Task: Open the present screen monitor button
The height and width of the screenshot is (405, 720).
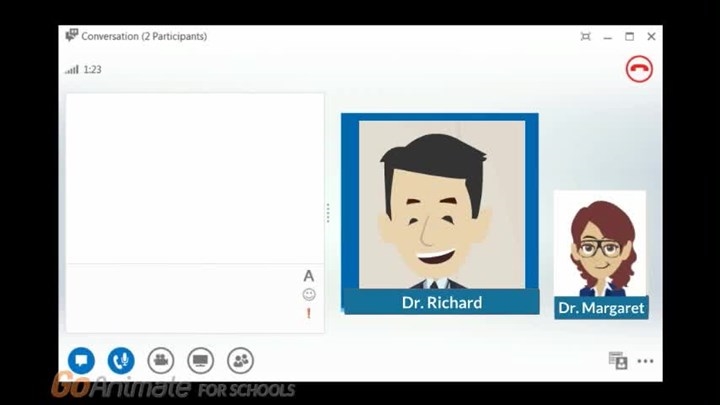Action: [201, 360]
